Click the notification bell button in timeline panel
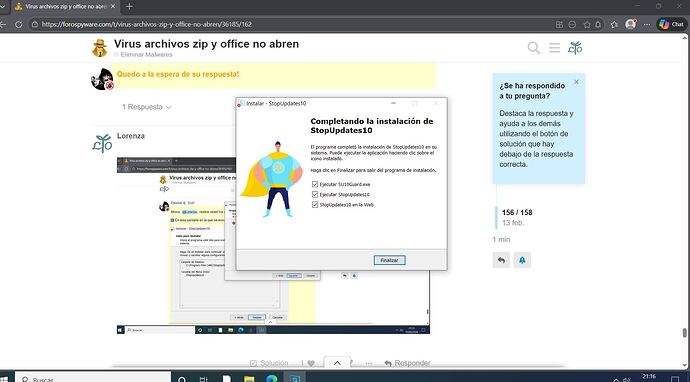Screen dimensions: 690x382 click(x=522, y=260)
